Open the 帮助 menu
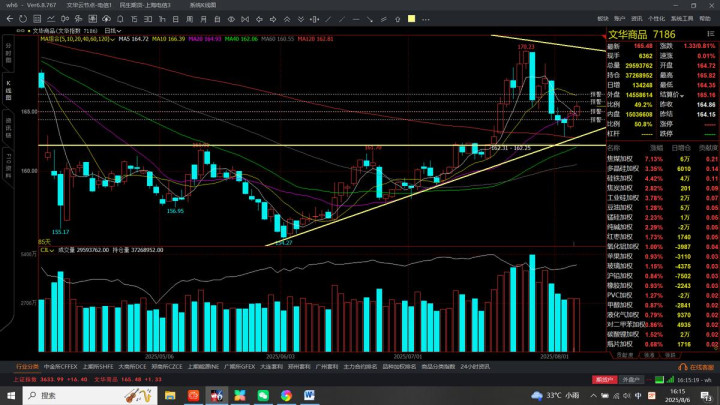Image resolution: width=720 pixels, height=405 pixels. (x=705, y=19)
